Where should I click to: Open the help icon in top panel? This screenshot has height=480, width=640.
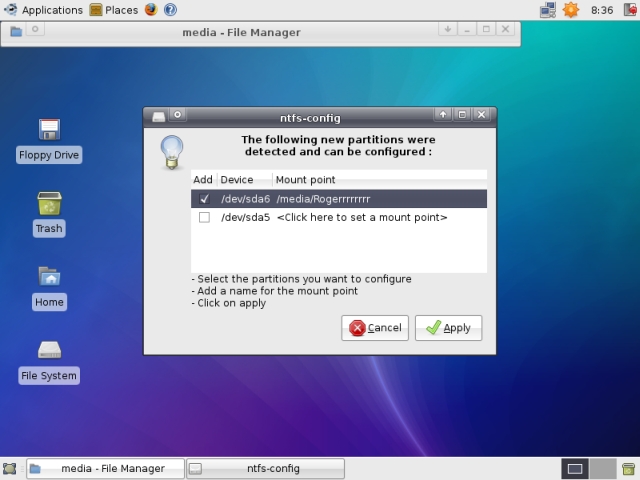pos(170,9)
